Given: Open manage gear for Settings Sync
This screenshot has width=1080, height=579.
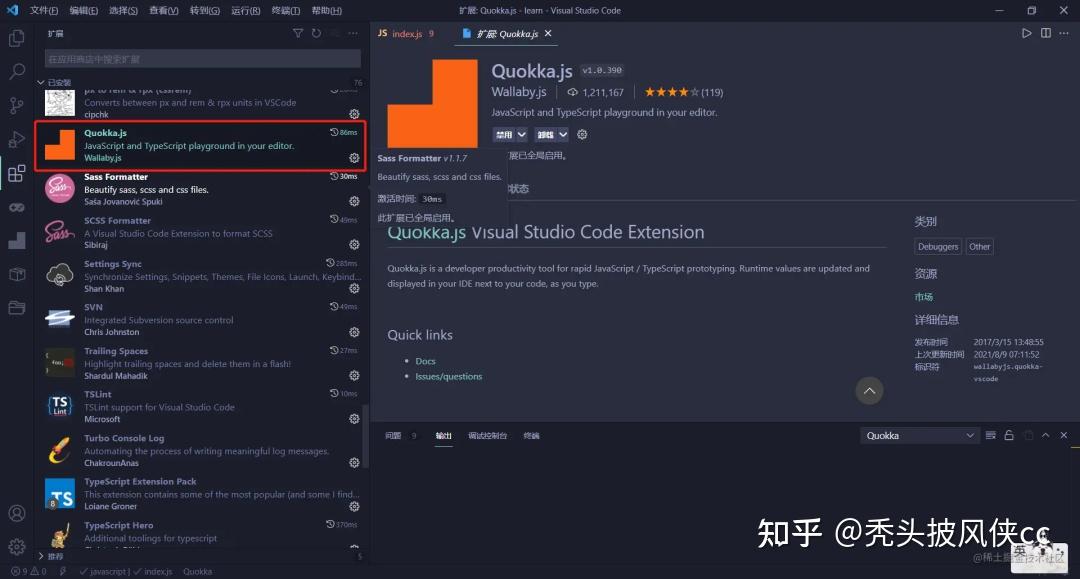Looking at the screenshot, I should pyautogui.click(x=354, y=288).
